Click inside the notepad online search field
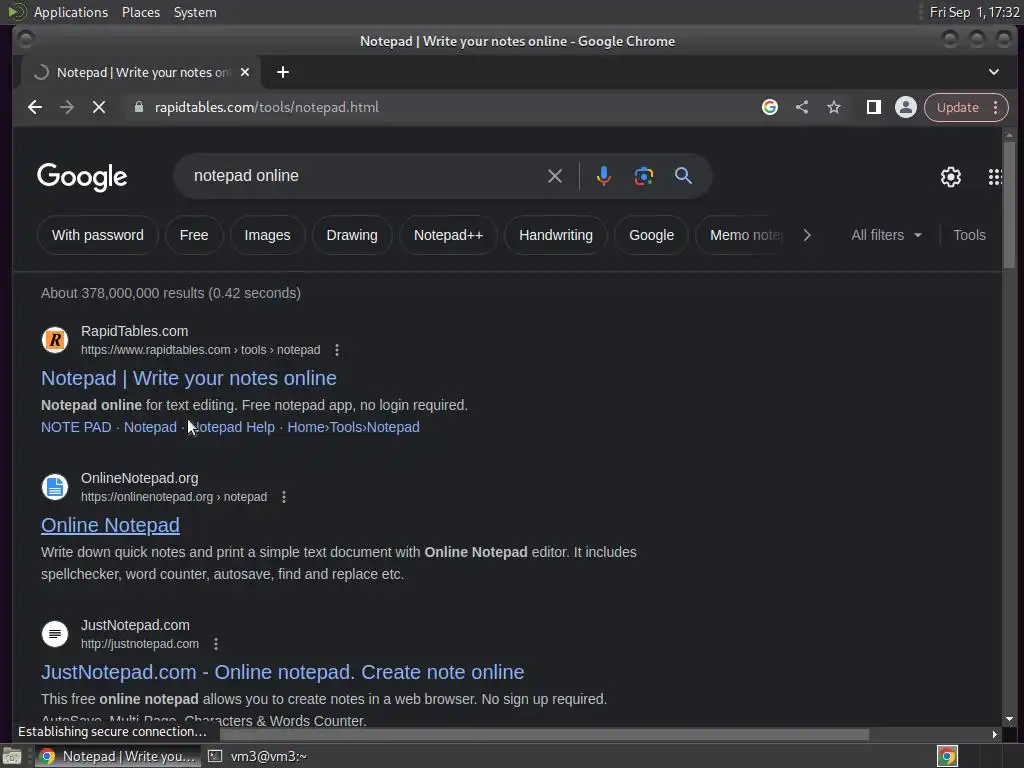Screen dimensions: 1024x768 pos(366,176)
